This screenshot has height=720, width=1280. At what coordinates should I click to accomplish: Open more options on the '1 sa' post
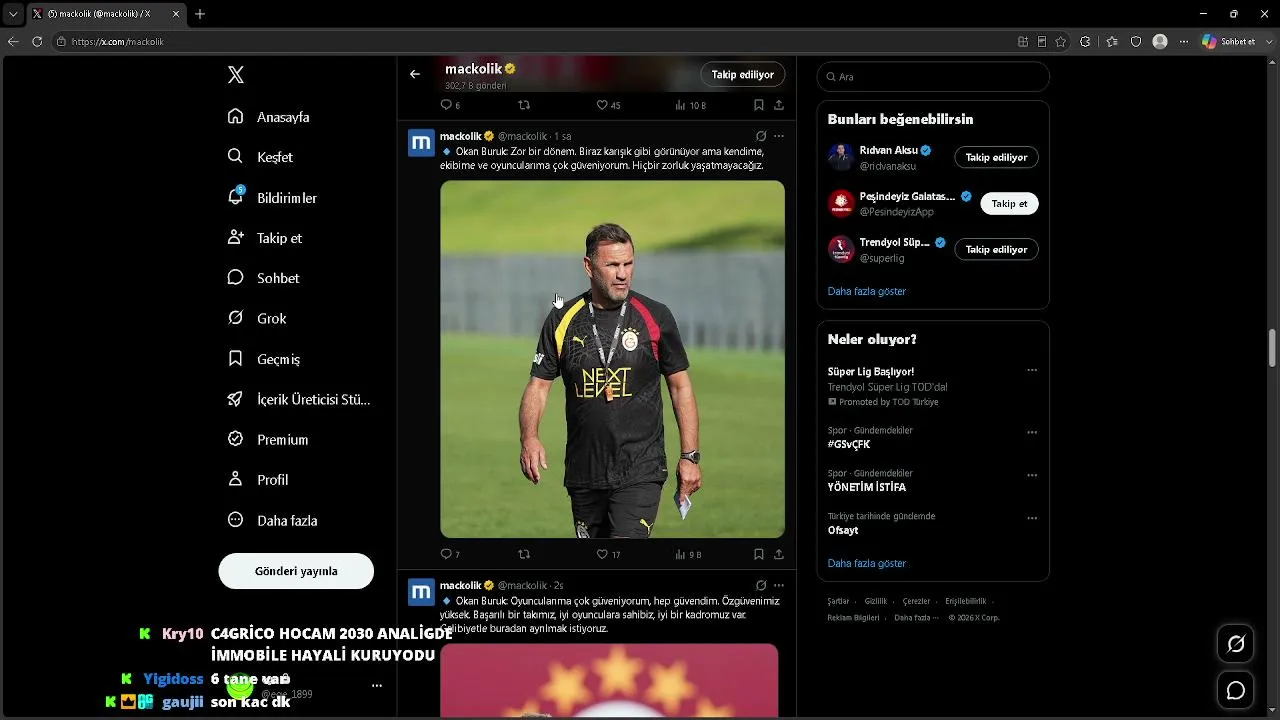point(779,136)
